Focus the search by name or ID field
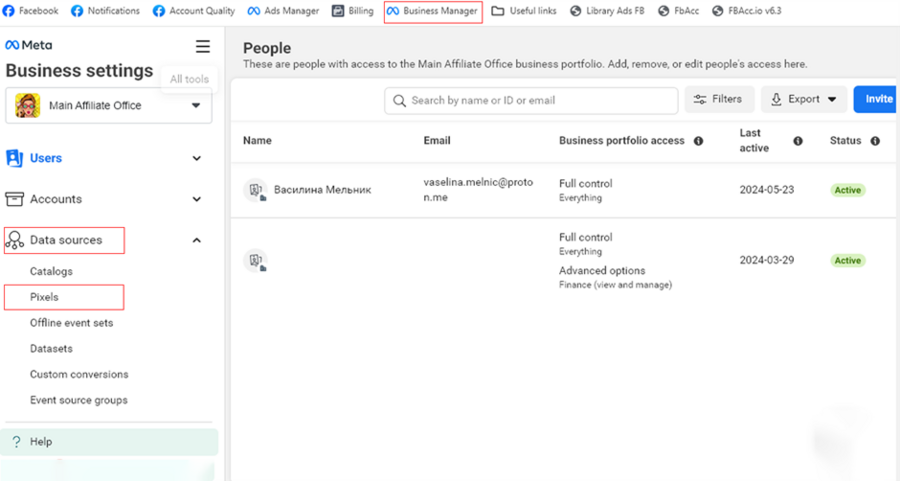 pos(531,100)
